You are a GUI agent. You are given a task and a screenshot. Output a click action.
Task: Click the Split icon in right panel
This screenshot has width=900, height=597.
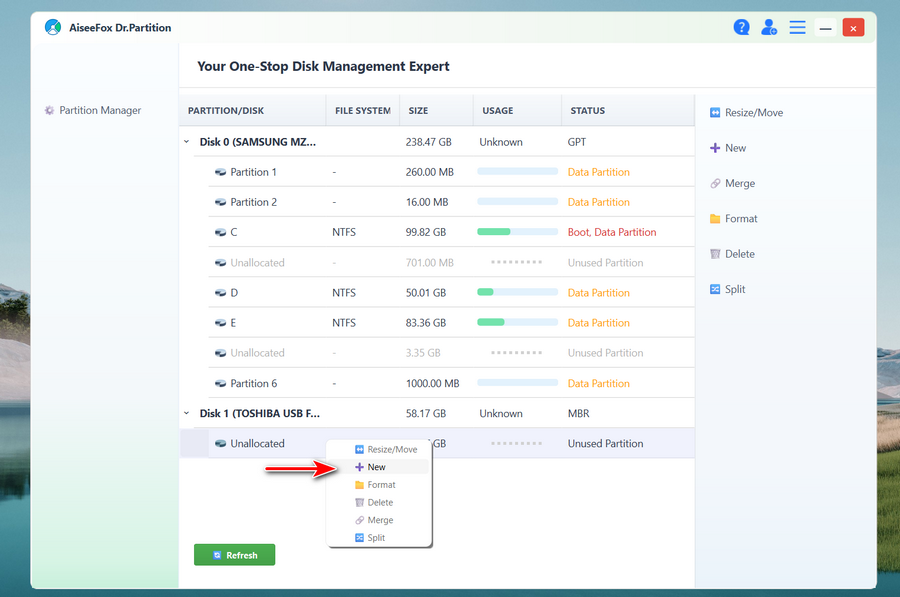[x=715, y=289]
